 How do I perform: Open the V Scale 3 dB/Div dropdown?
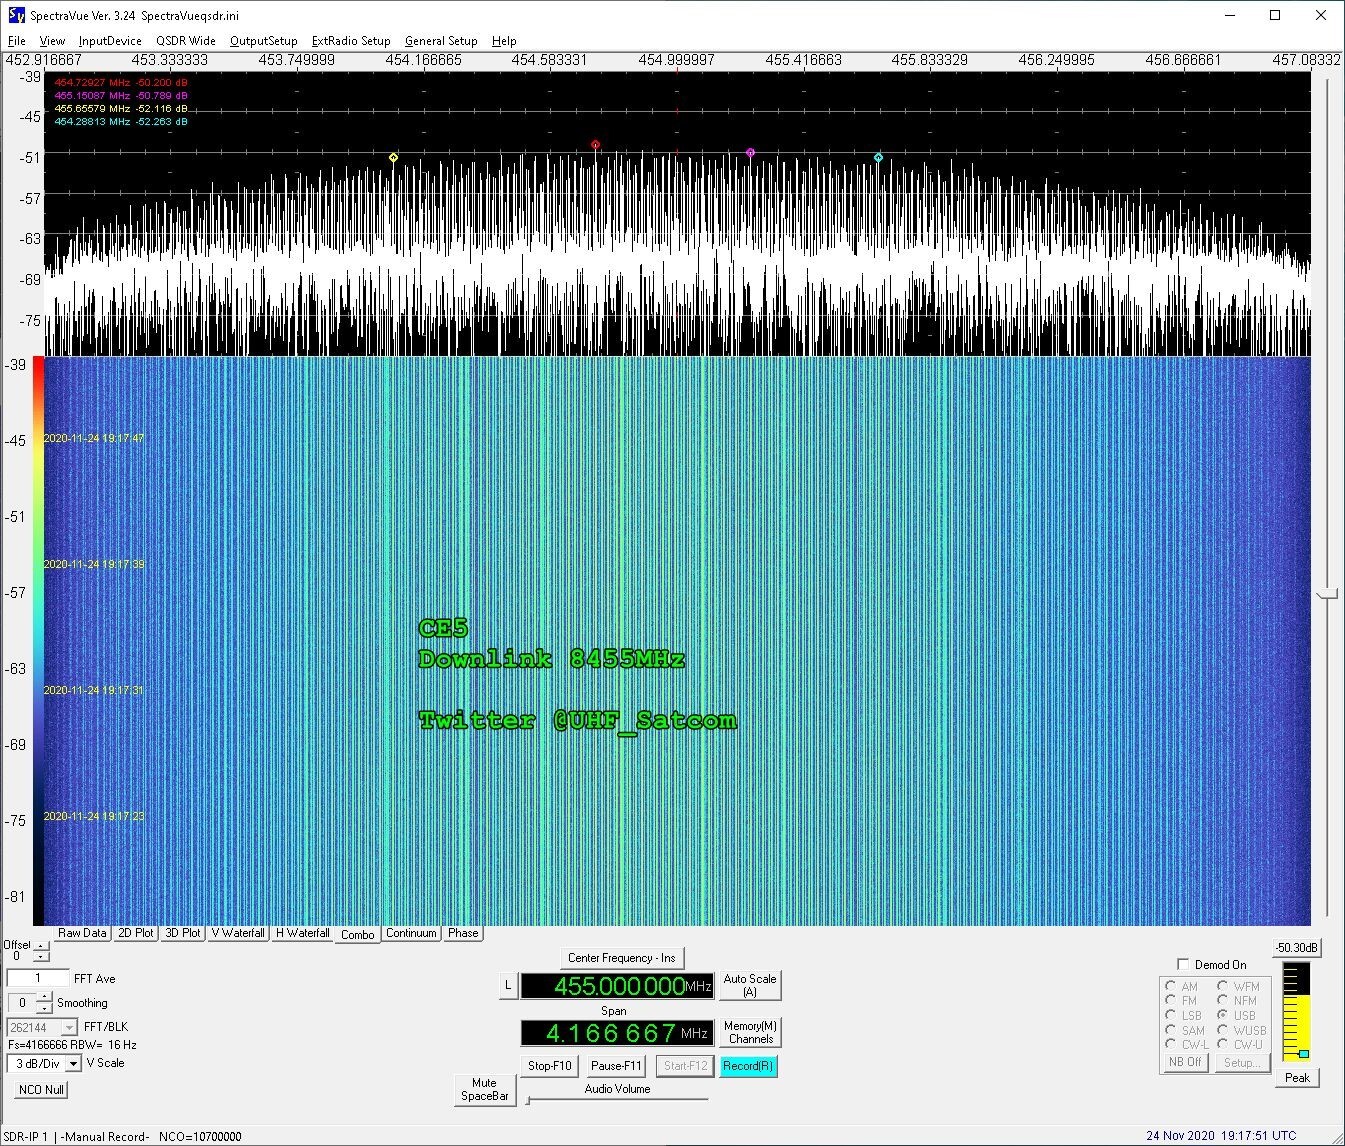coord(73,1064)
